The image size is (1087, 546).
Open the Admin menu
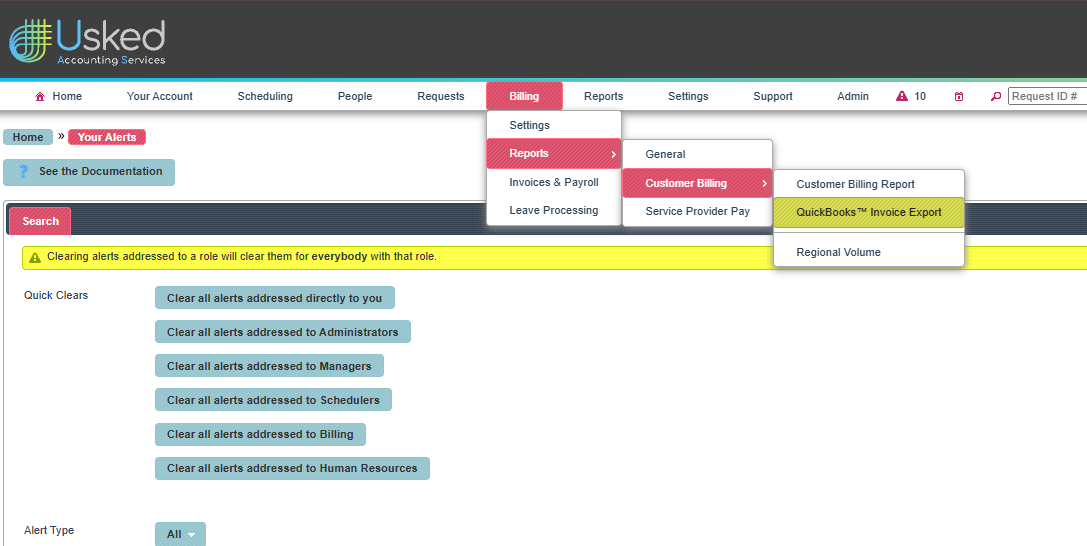(853, 96)
